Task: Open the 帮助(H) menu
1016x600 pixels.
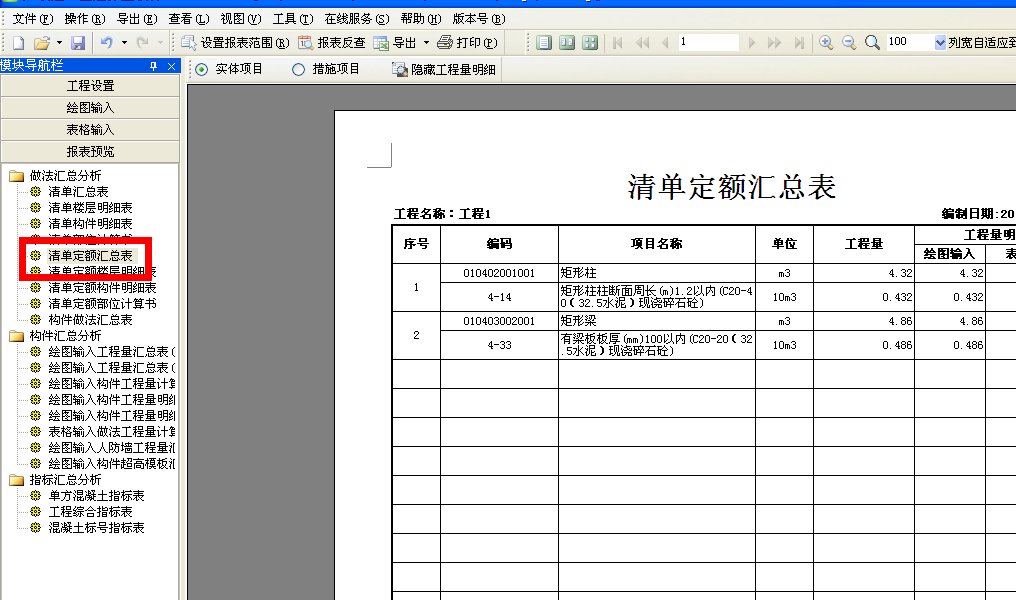Action: pyautogui.click(x=421, y=19)
